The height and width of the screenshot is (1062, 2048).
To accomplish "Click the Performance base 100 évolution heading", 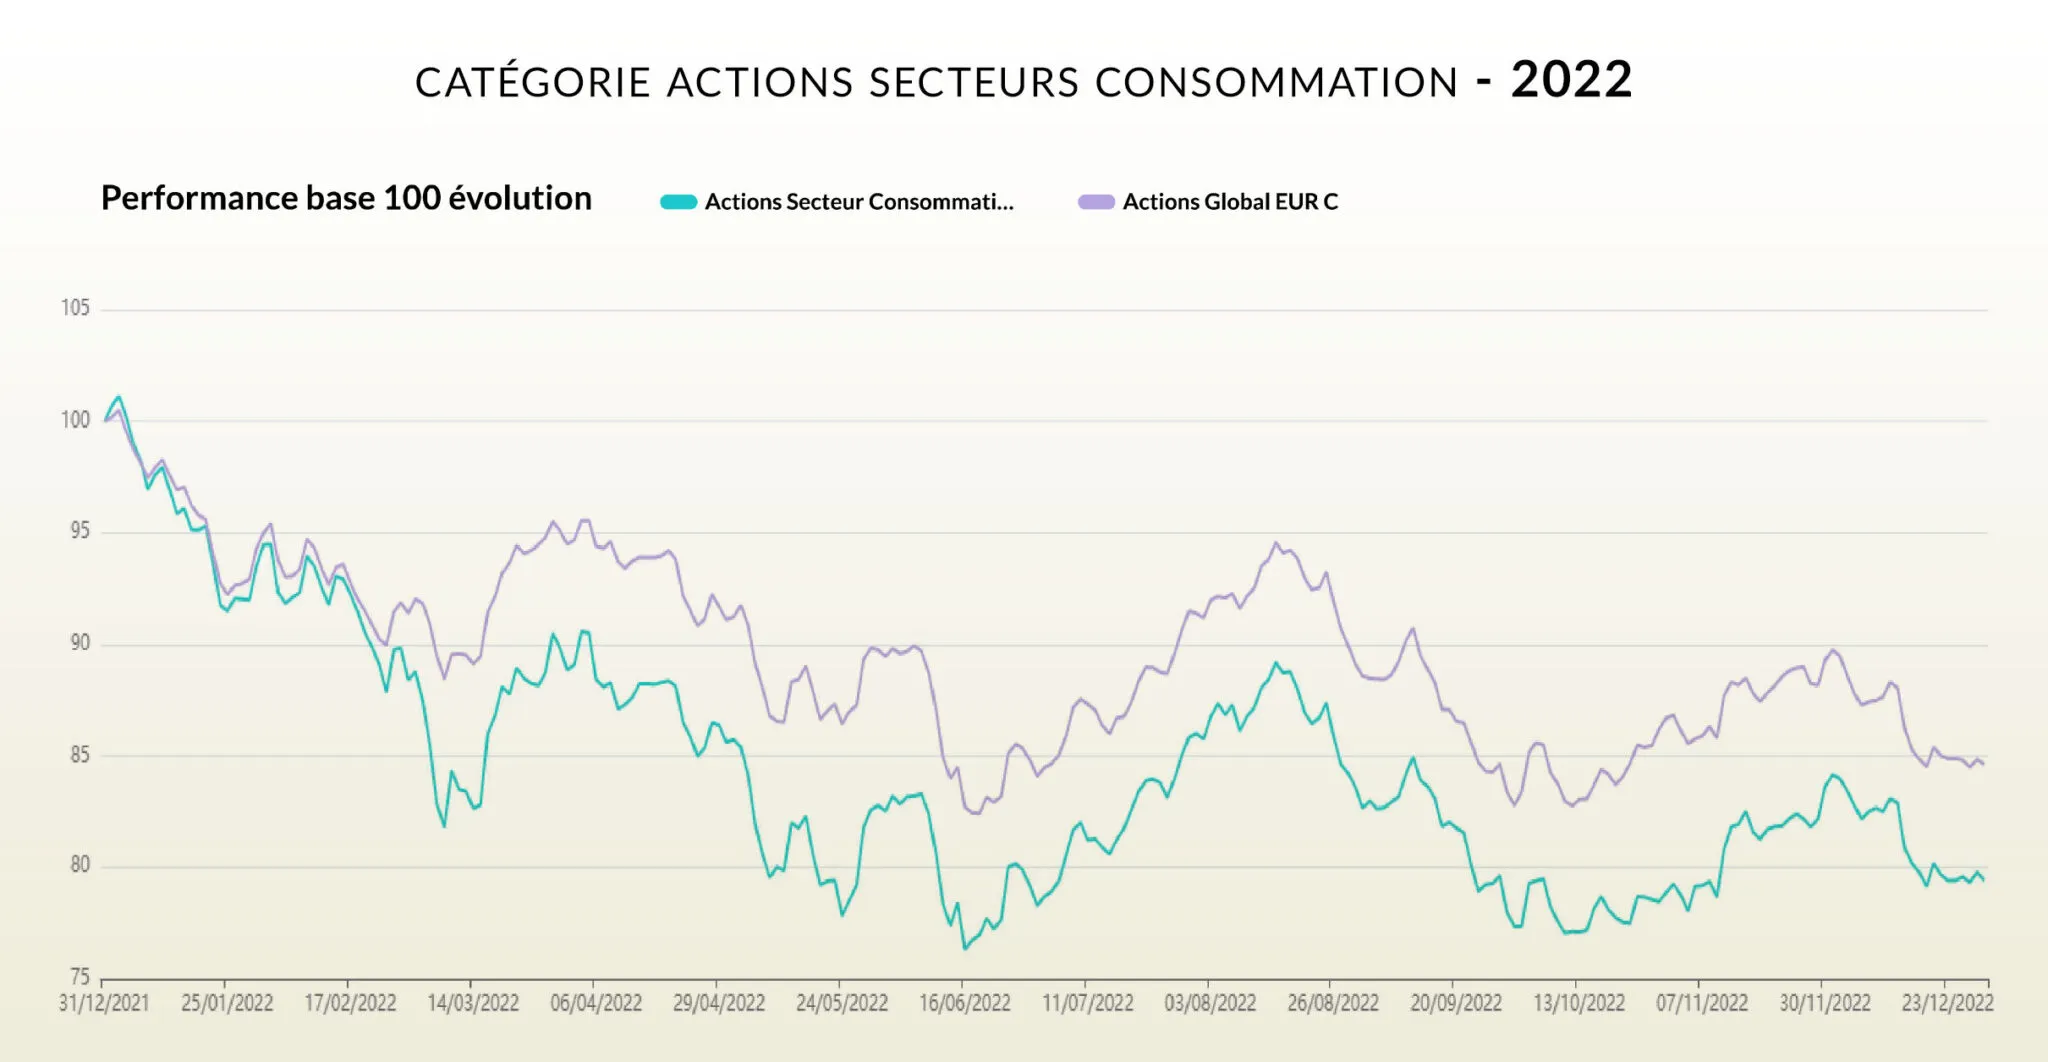I will [x=346, y=198].
